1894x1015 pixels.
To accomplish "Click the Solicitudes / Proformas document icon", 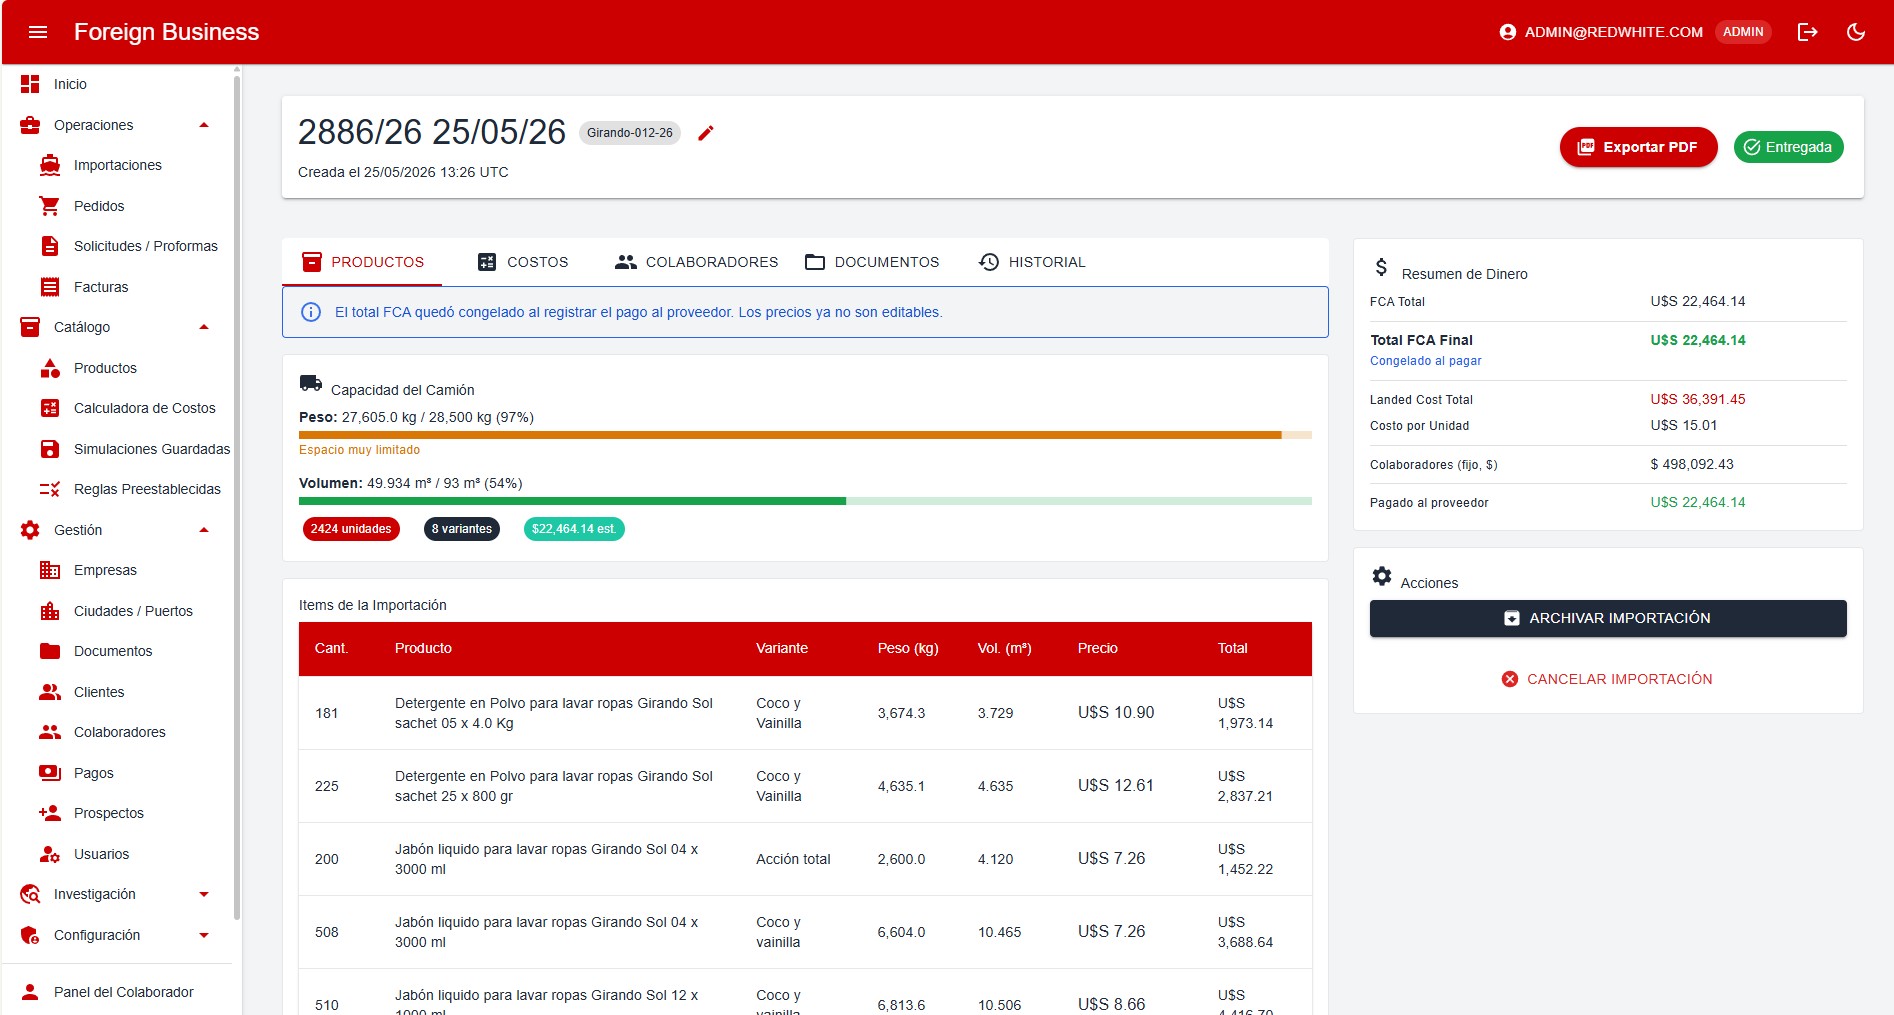I will pyautogui.click(x=50, y=246).
